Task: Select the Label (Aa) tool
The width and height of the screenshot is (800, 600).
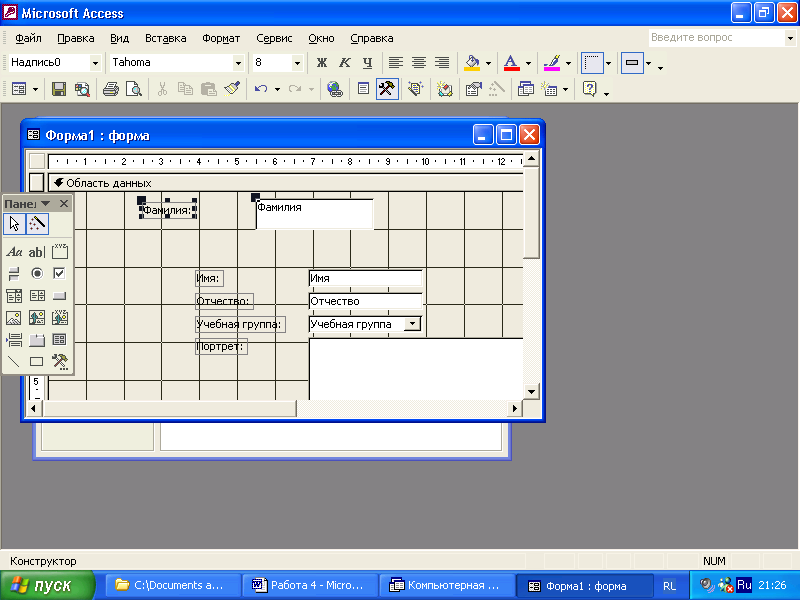Action: point(14,252)
